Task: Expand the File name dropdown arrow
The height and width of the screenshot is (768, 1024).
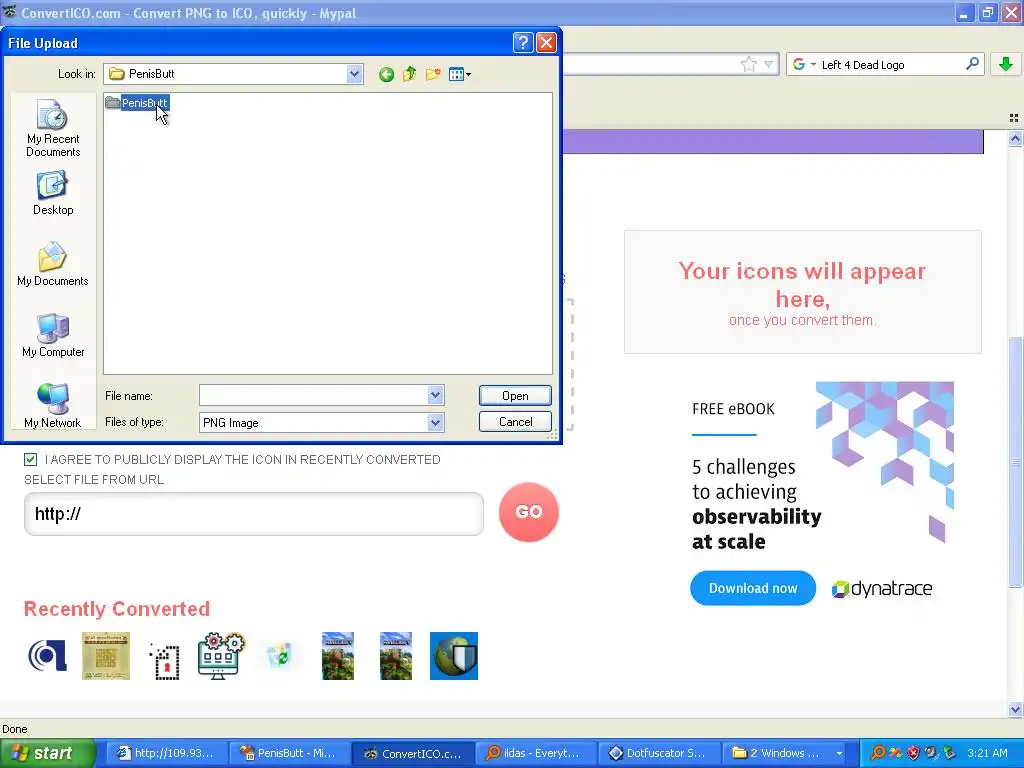Action: pyautogui.click(x=436, y=395)
